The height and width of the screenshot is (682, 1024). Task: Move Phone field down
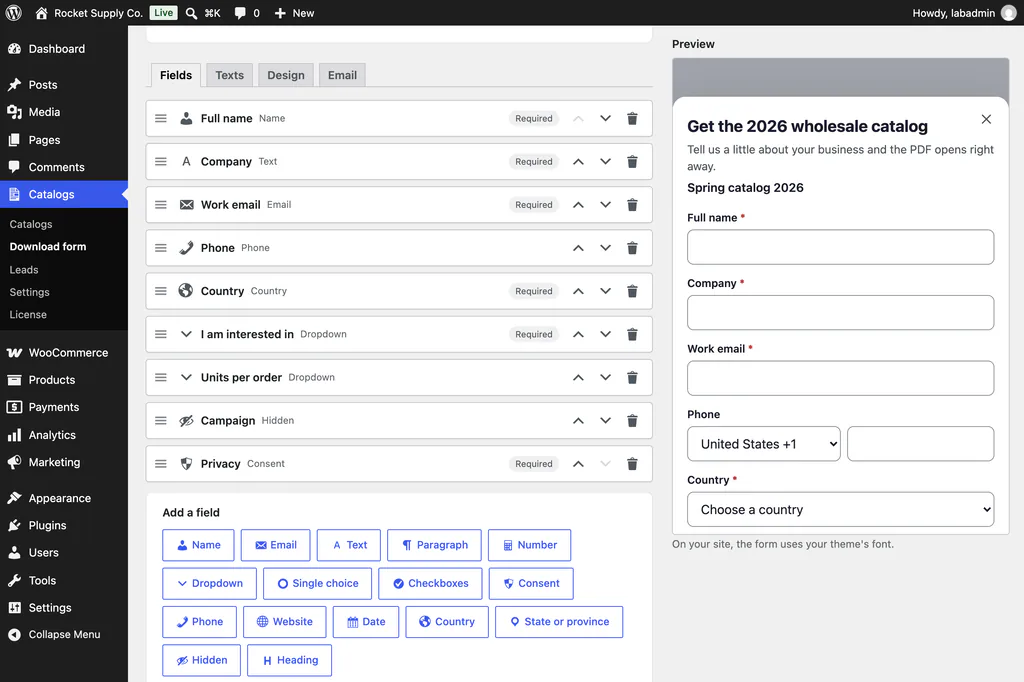pyautogui.click(x=605, y=248)
